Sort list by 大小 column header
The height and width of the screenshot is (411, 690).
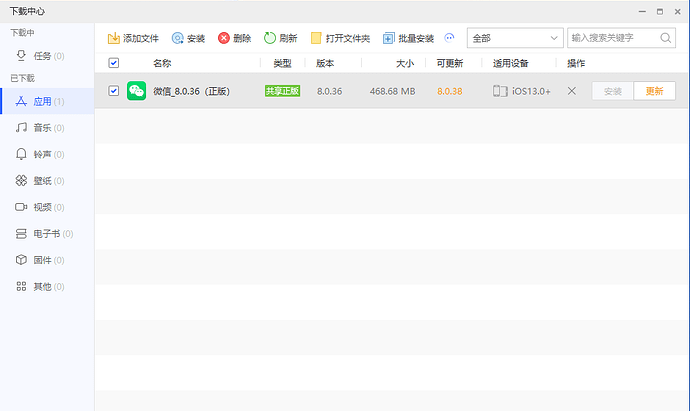click(404, 63)
